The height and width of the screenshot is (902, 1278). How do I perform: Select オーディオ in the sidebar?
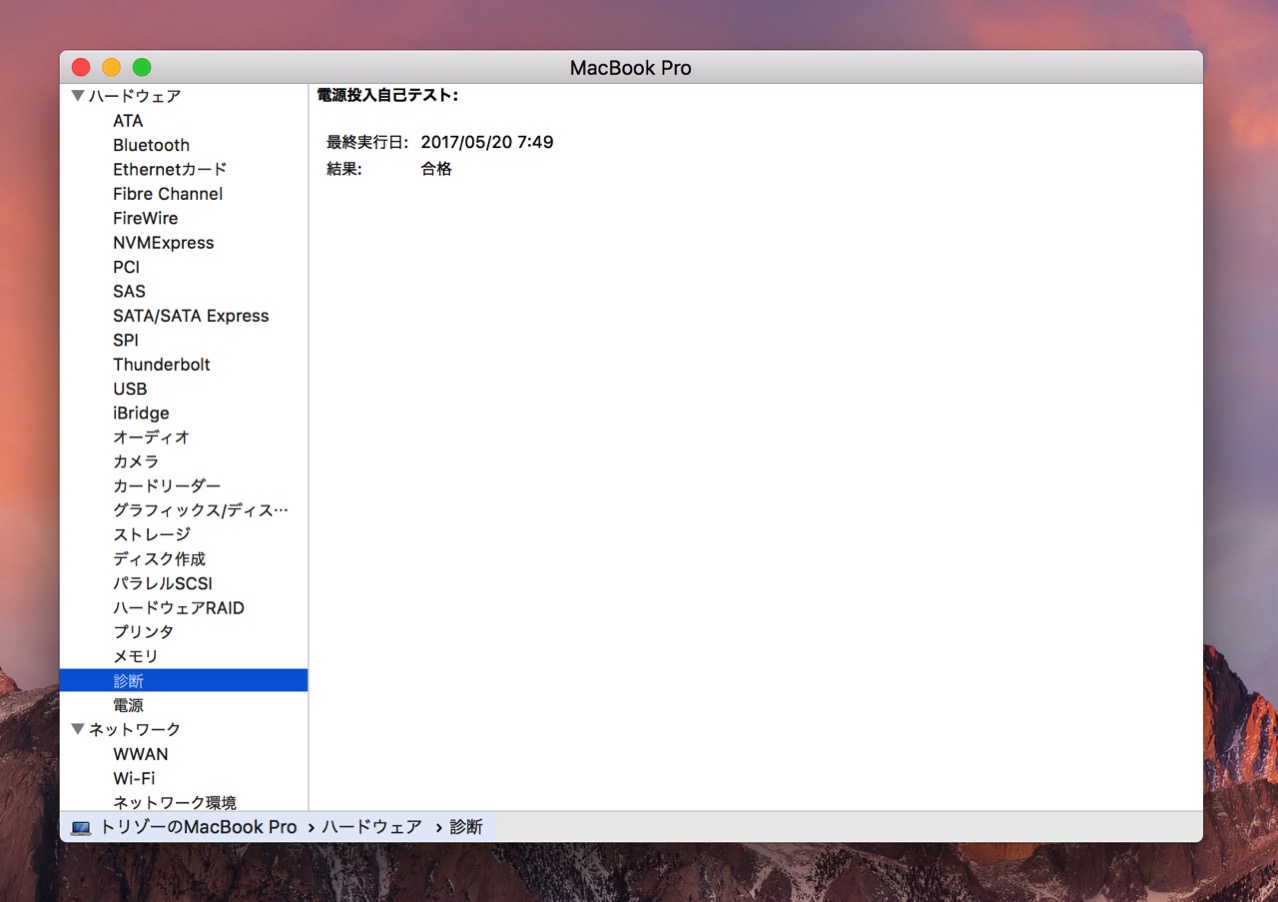tap(151, 437)
